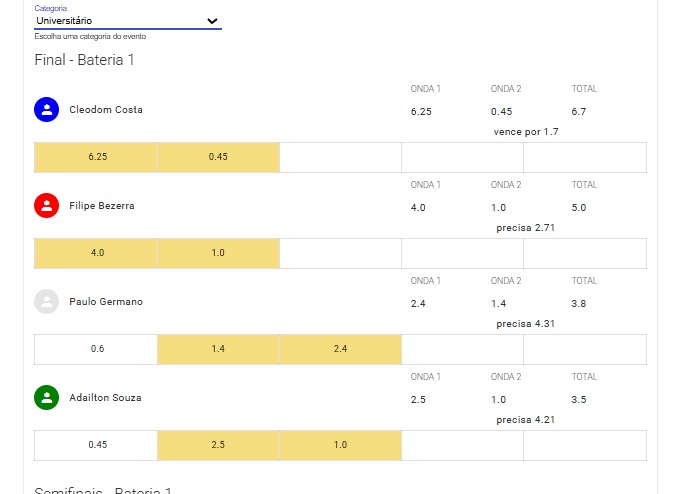Click the Paulo Germano name
This screenshot has height=494, width=678.
point(106,302)
